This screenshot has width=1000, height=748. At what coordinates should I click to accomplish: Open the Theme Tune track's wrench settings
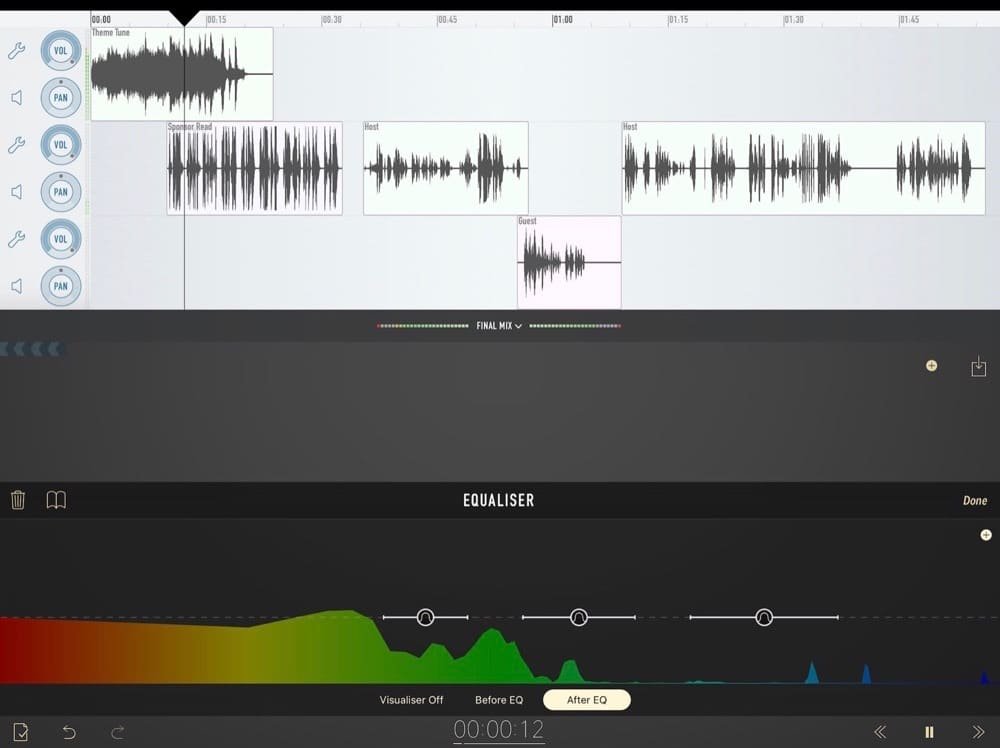[16, 50]
